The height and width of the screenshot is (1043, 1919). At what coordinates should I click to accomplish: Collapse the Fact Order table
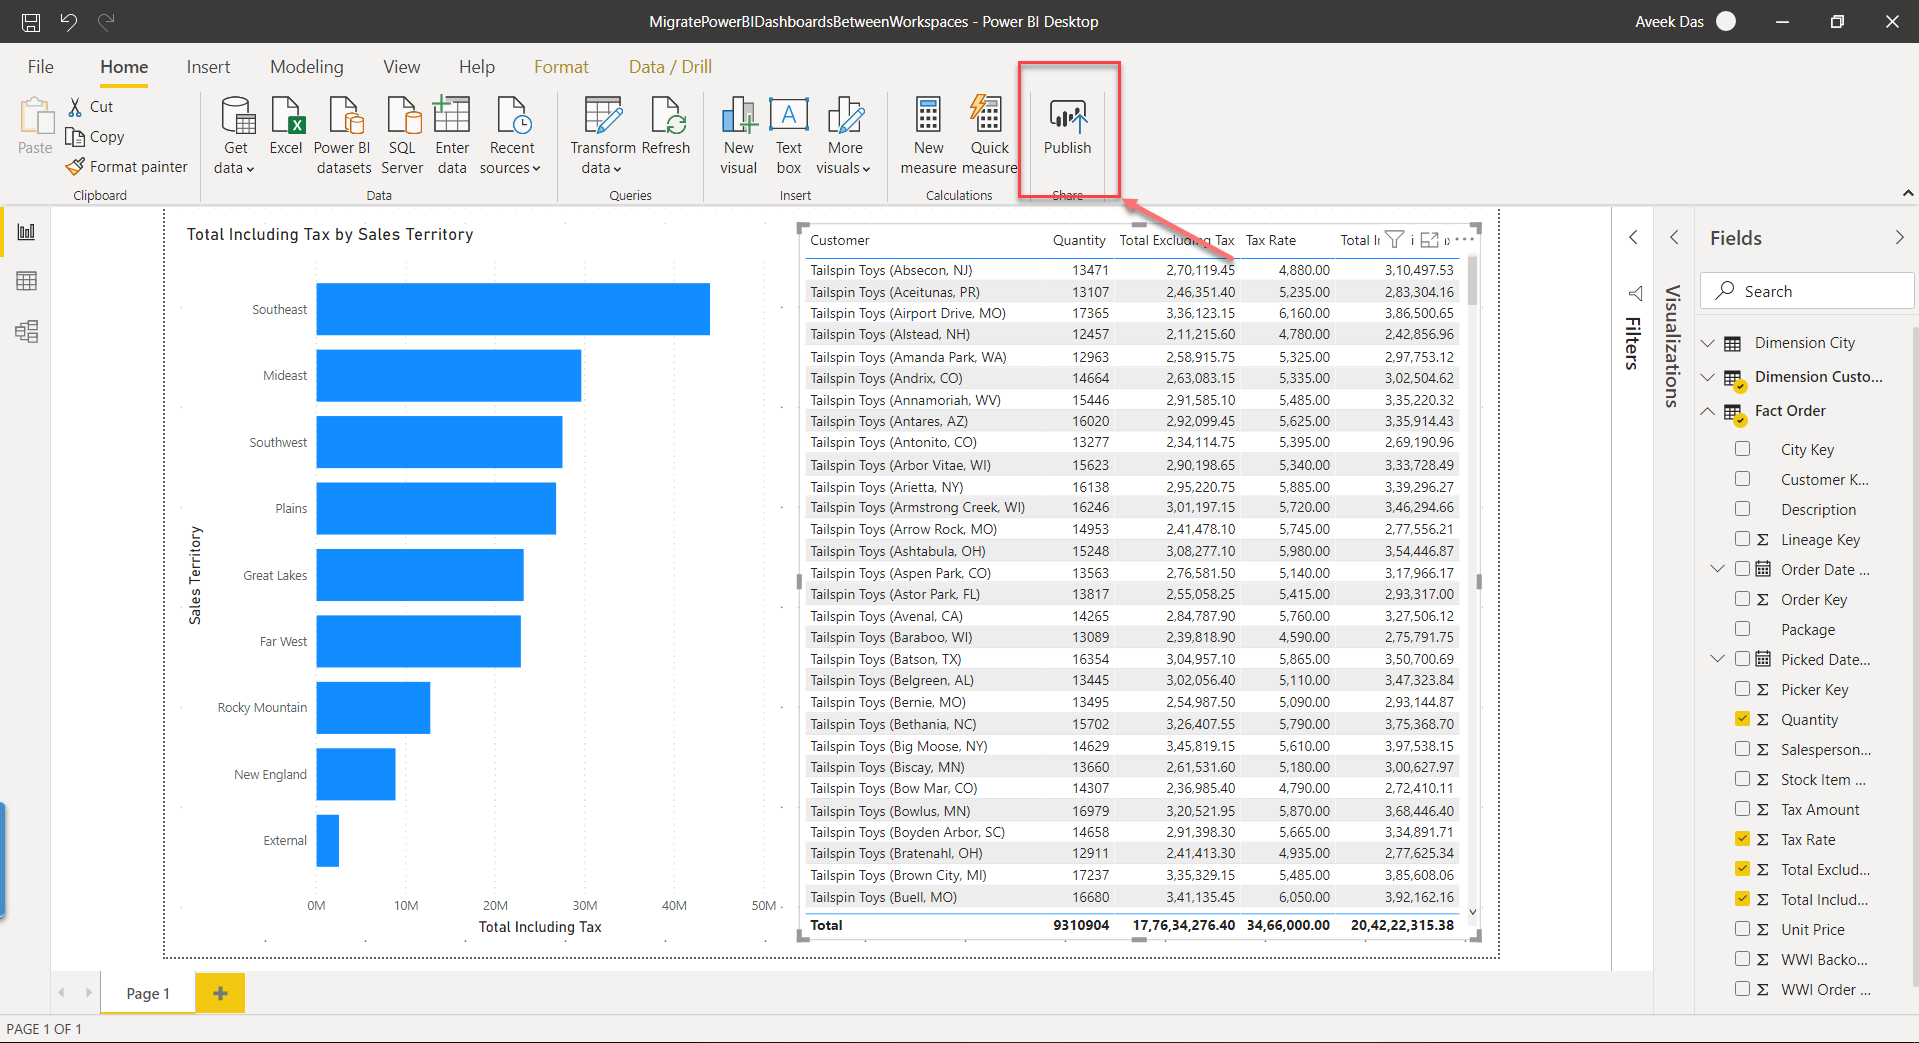coord(1707,411)
